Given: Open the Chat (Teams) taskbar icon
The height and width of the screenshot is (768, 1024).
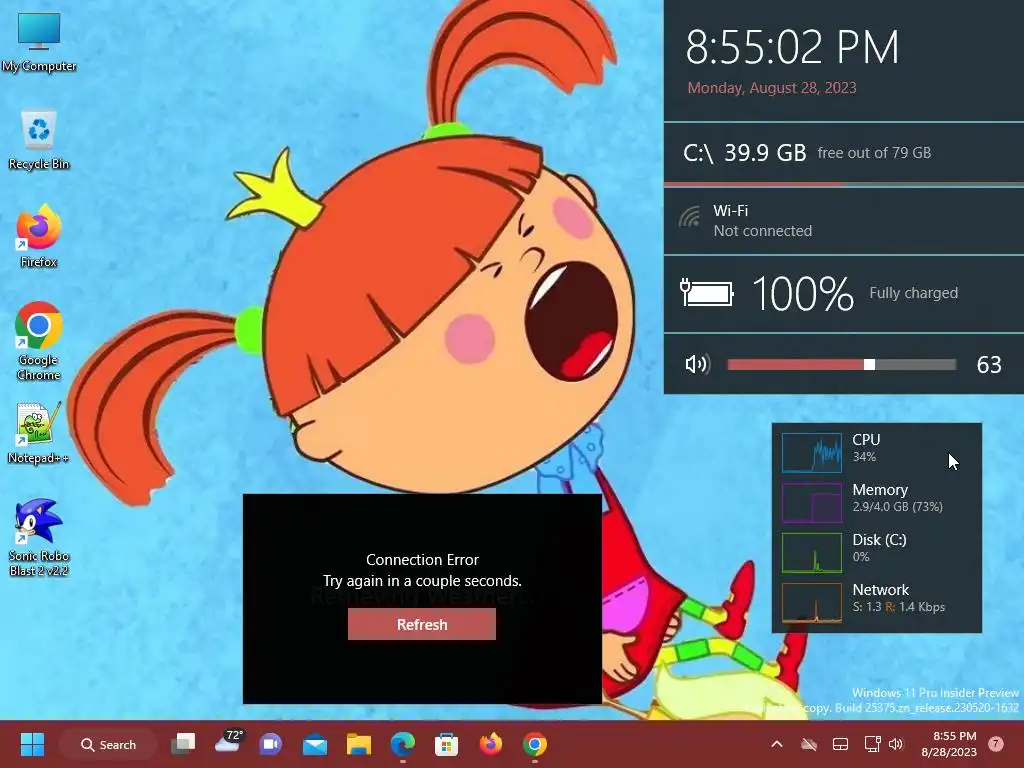Looking at the screenshot, I should tap(270, 744).
